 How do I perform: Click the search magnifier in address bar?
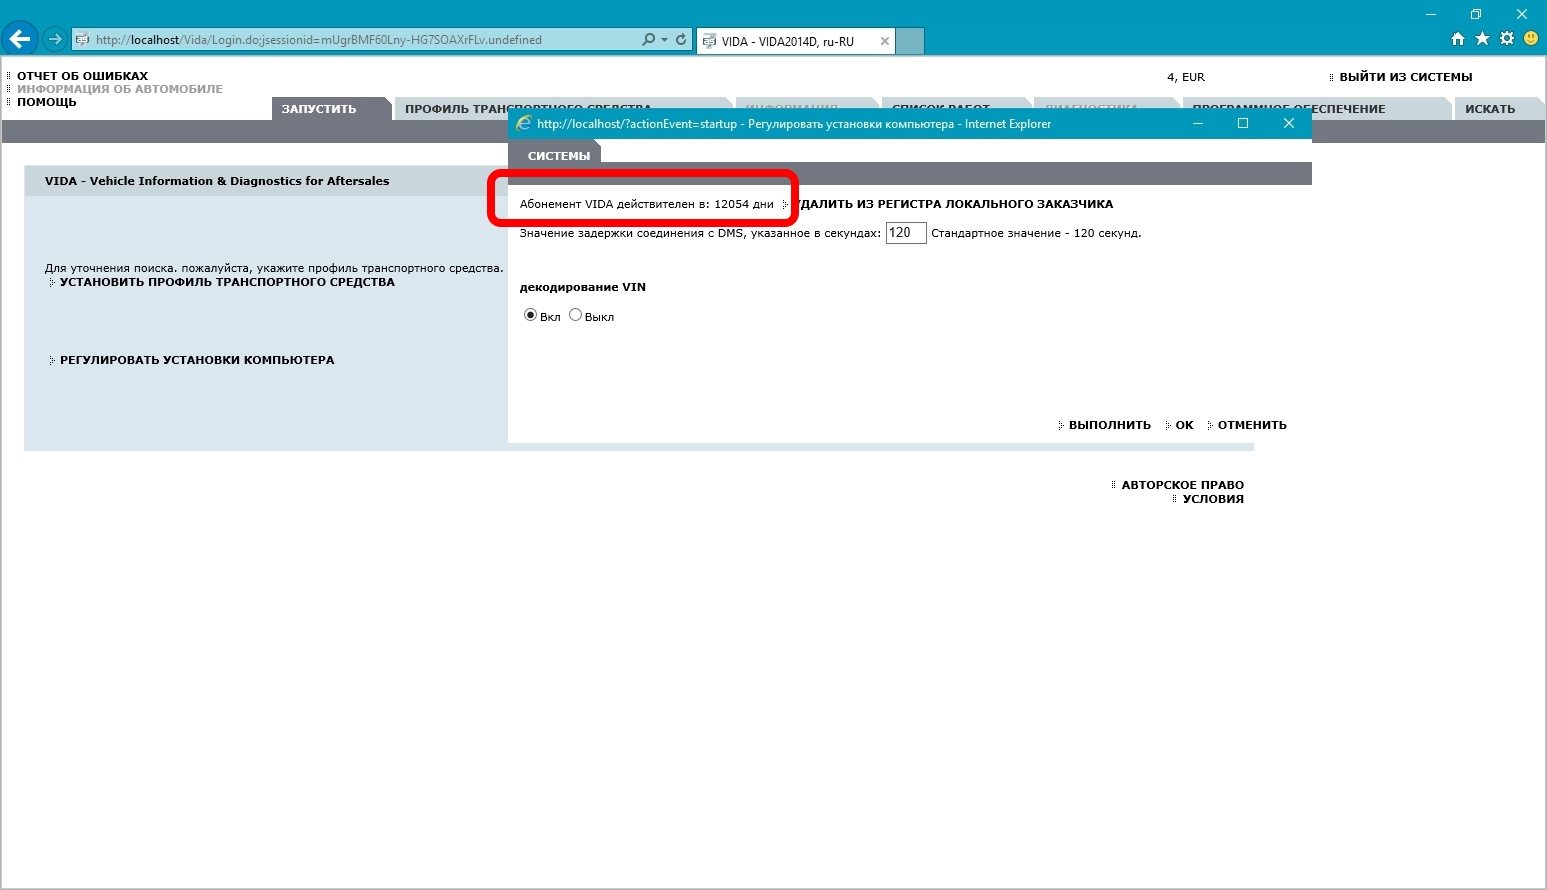pyautogui.click(x=648, y=40)
